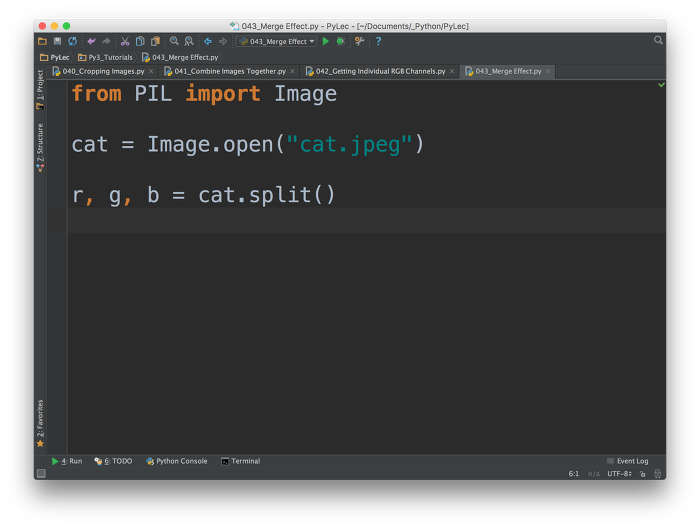The image size is (700, 528).
Task: Open the Z: Structure side panel
Action: [40, 148]
